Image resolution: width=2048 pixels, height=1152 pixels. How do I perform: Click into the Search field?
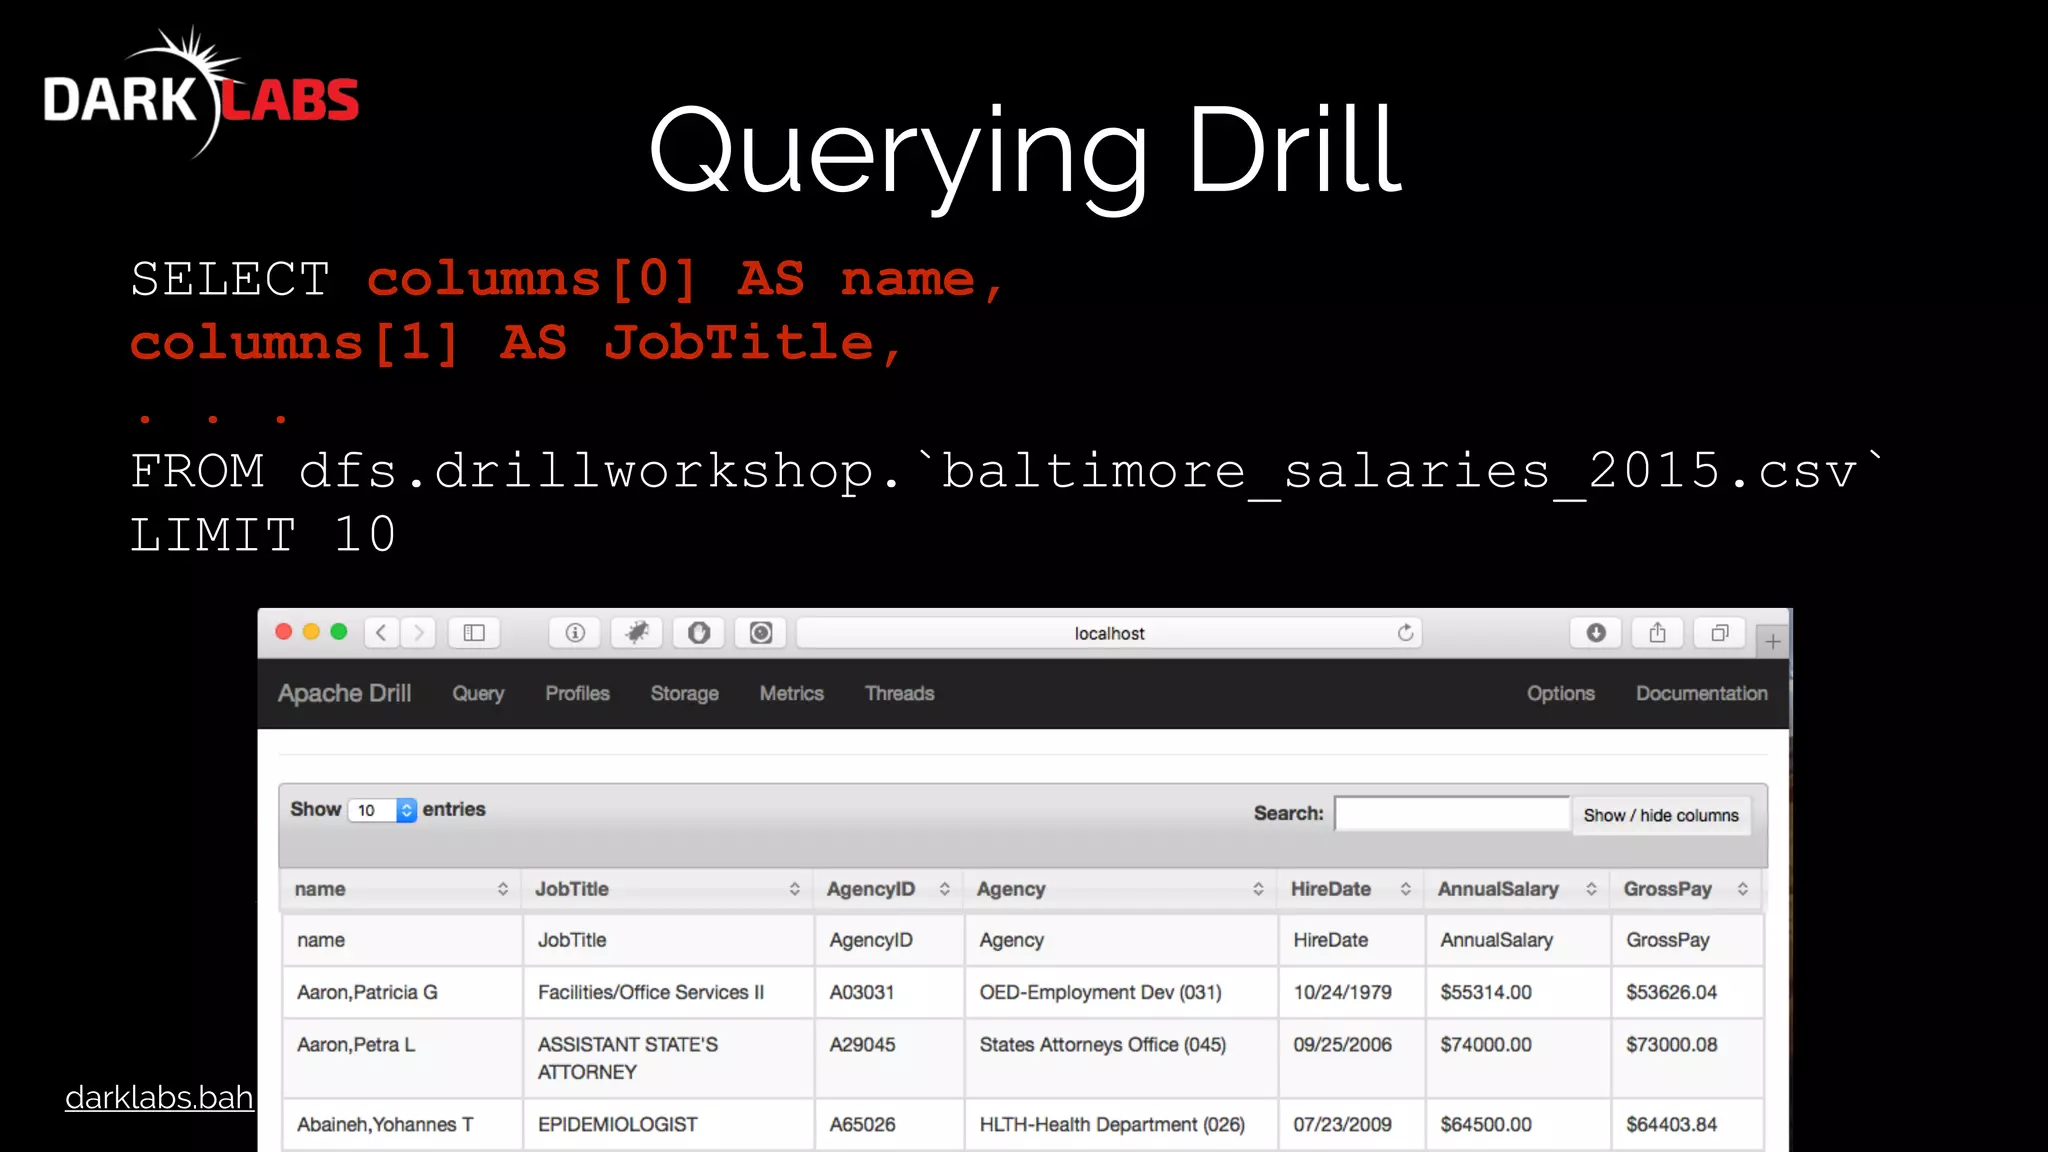point(1452,814)
